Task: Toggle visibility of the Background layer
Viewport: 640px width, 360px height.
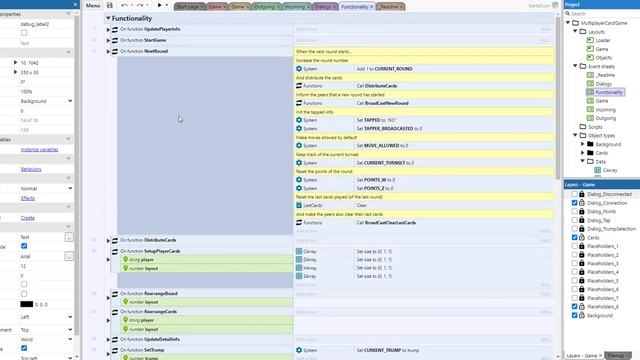Action: point(574,316)
